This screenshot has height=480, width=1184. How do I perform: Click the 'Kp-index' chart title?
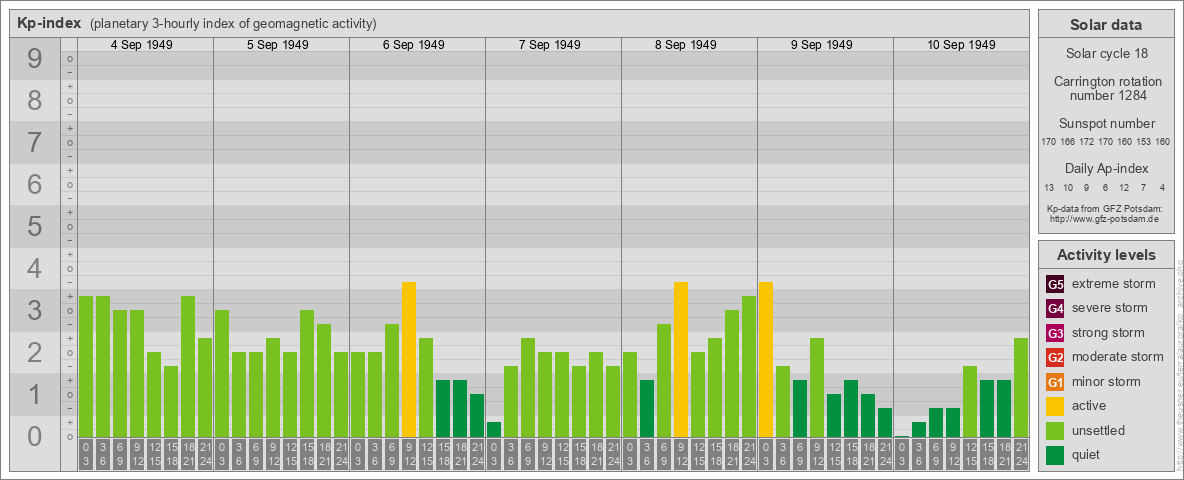coord(49,23)
